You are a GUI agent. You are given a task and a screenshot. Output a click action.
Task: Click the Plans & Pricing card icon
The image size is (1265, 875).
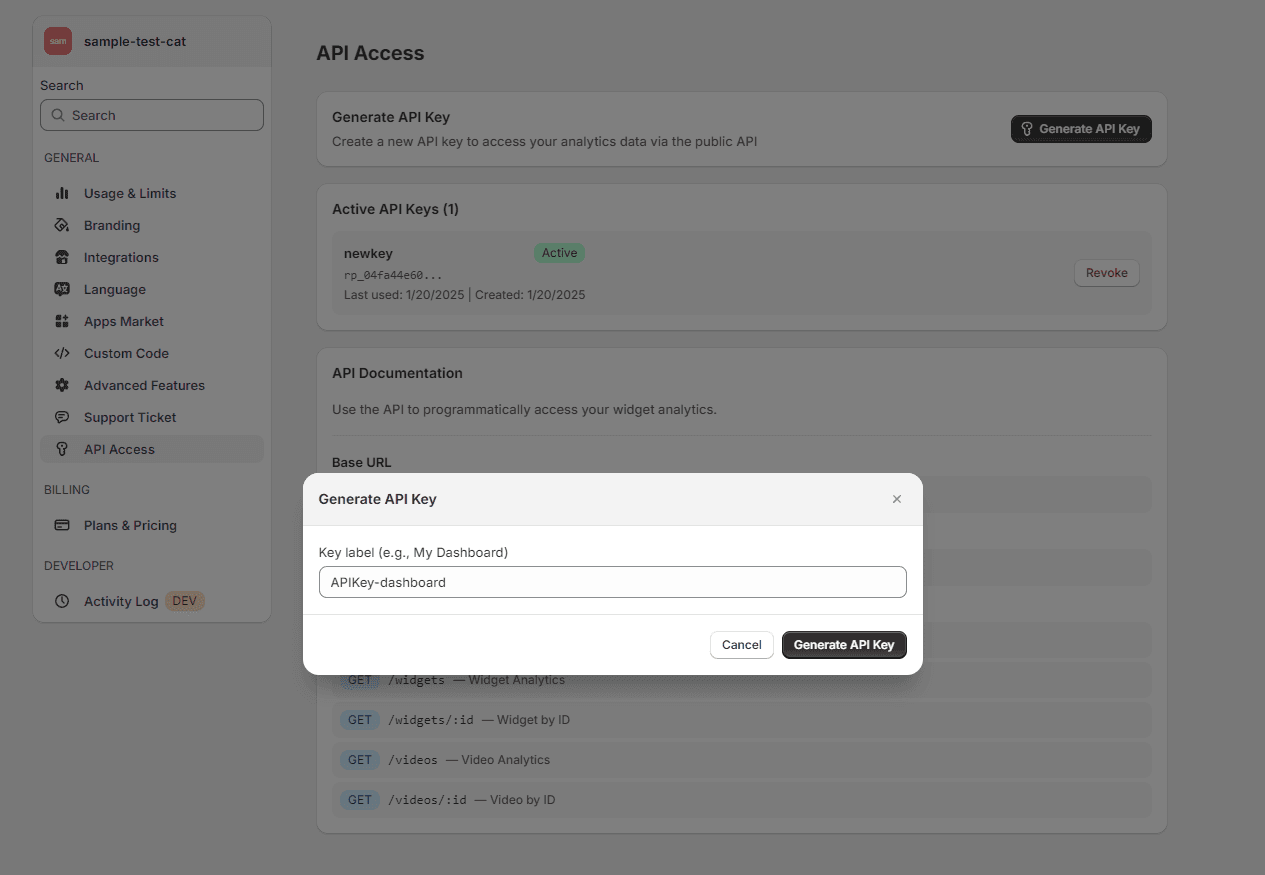(x=62, y=525)
